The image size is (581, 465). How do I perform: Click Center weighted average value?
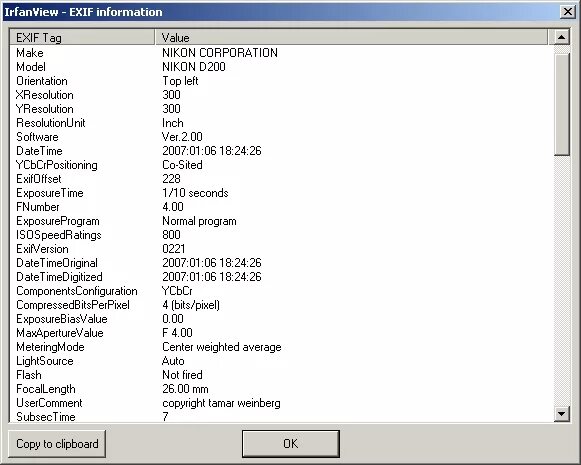(x=222, y=347)
